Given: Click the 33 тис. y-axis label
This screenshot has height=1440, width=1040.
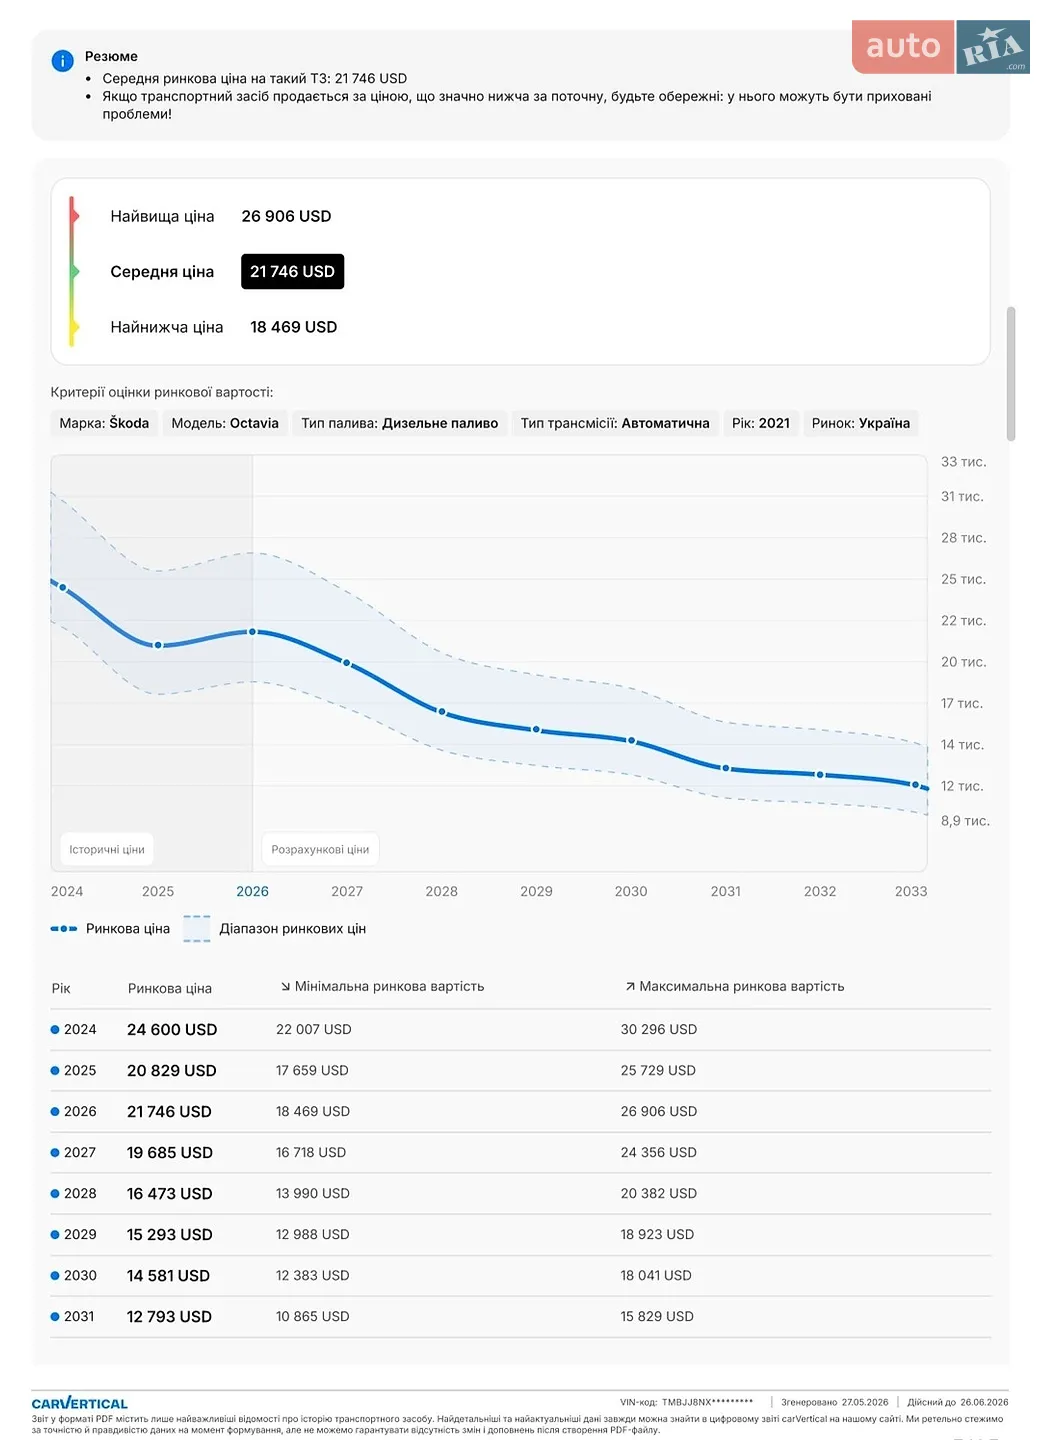Looking at the screenshot, I should pos(964,462).
